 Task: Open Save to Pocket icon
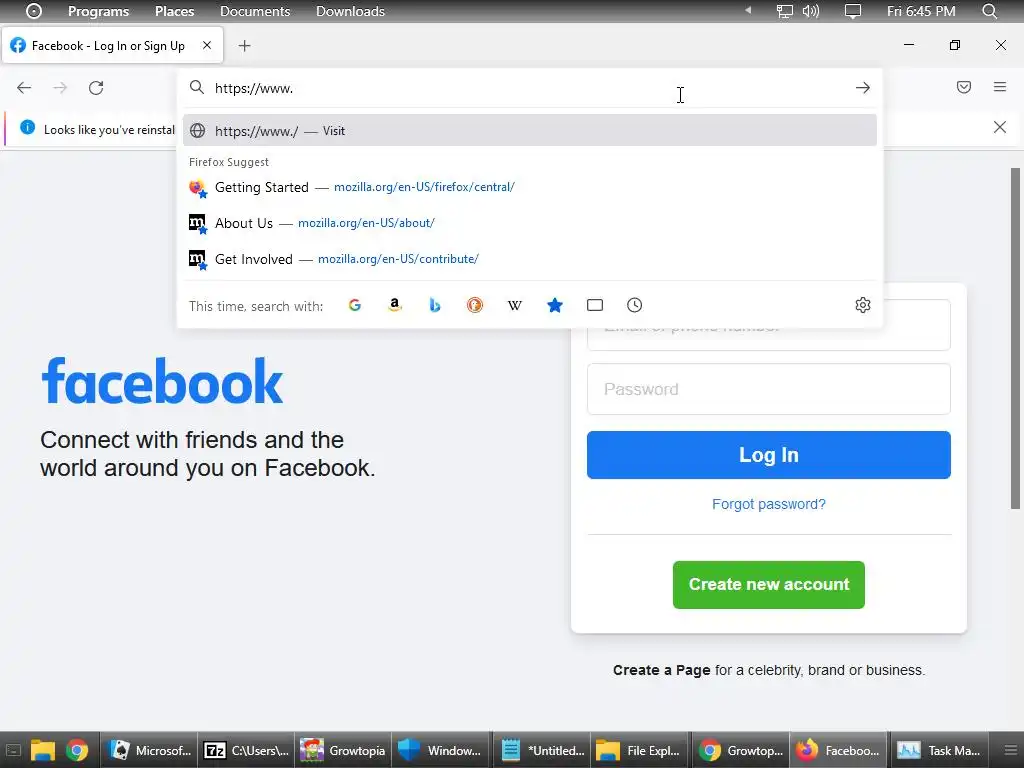pos(964,87)
